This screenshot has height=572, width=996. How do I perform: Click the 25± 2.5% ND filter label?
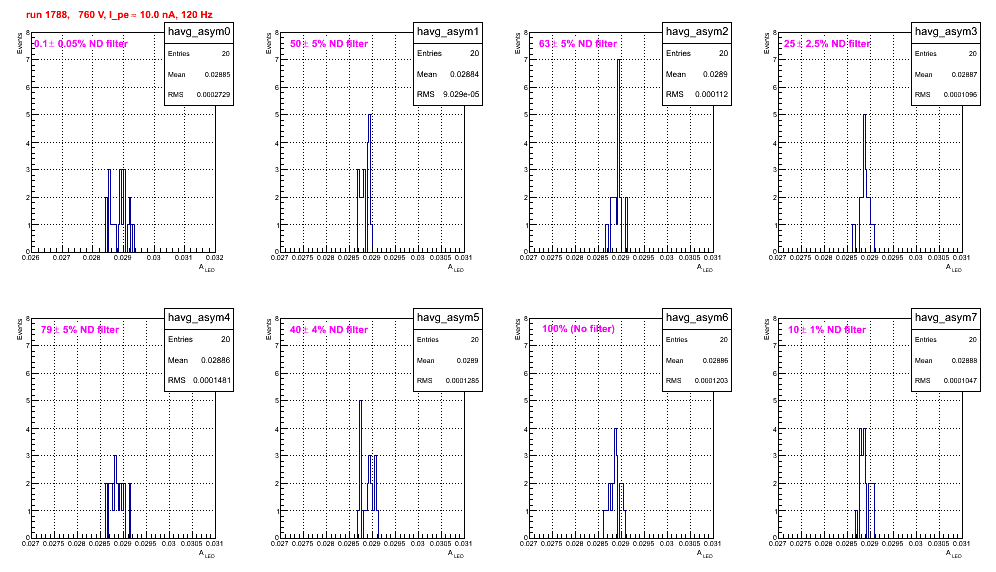coord(827,44)
